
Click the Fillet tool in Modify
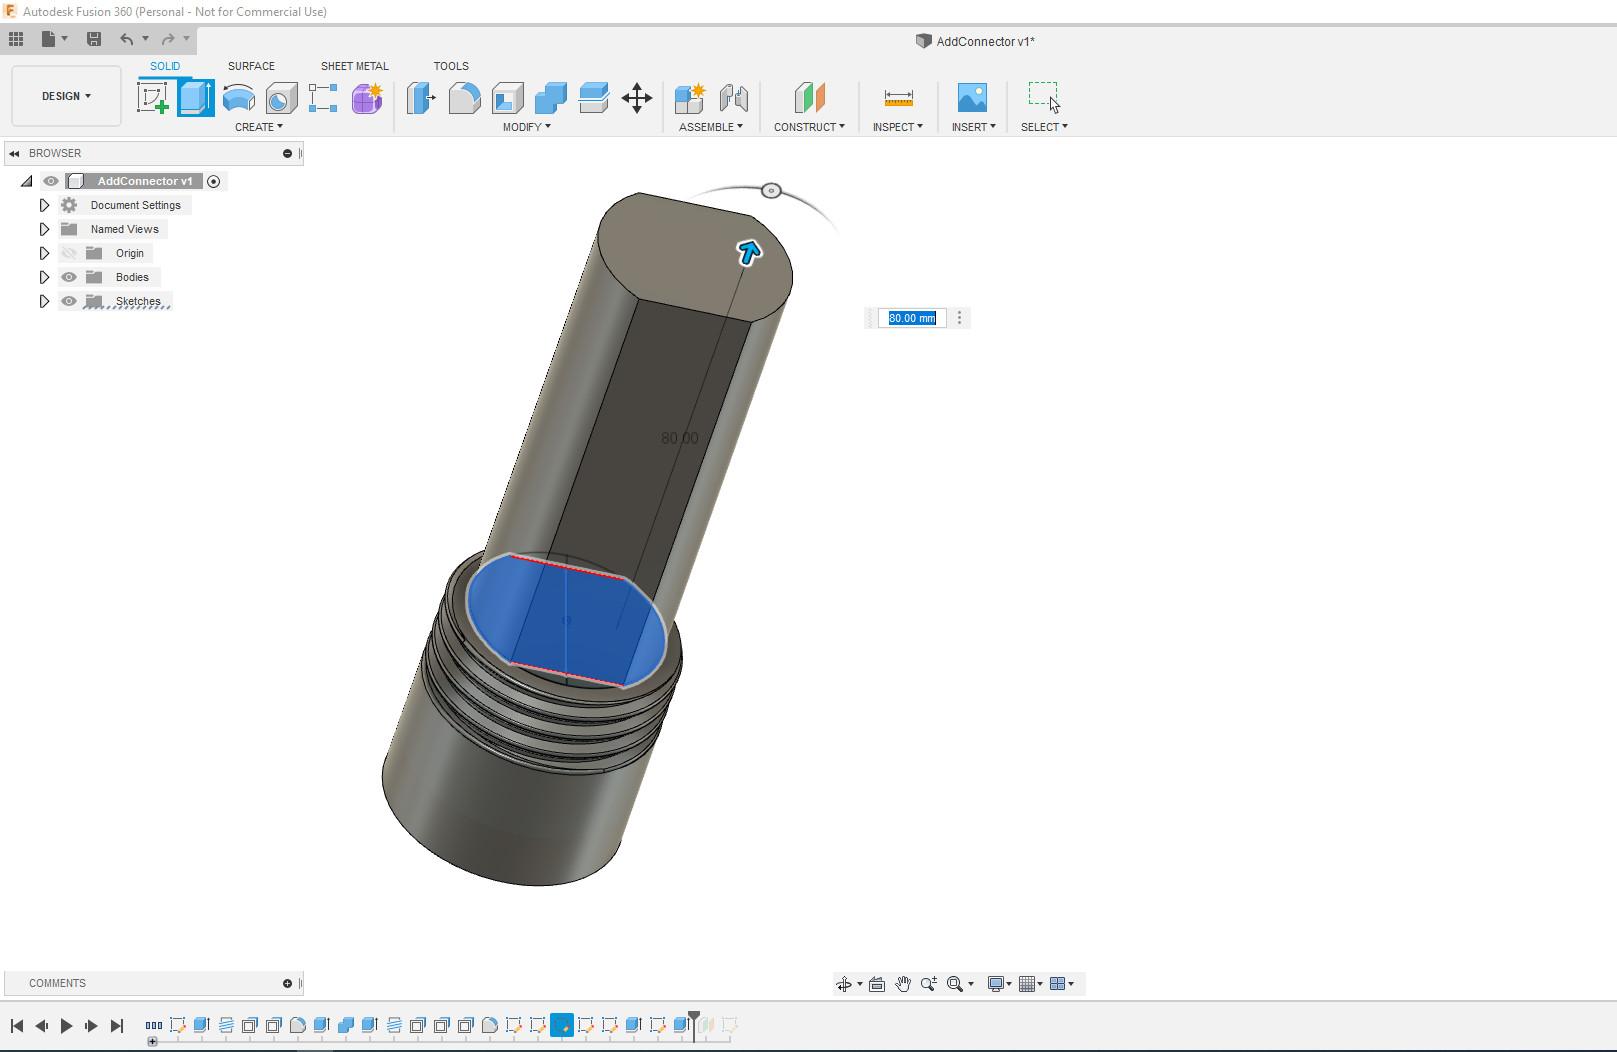click(x=464, y=98)
